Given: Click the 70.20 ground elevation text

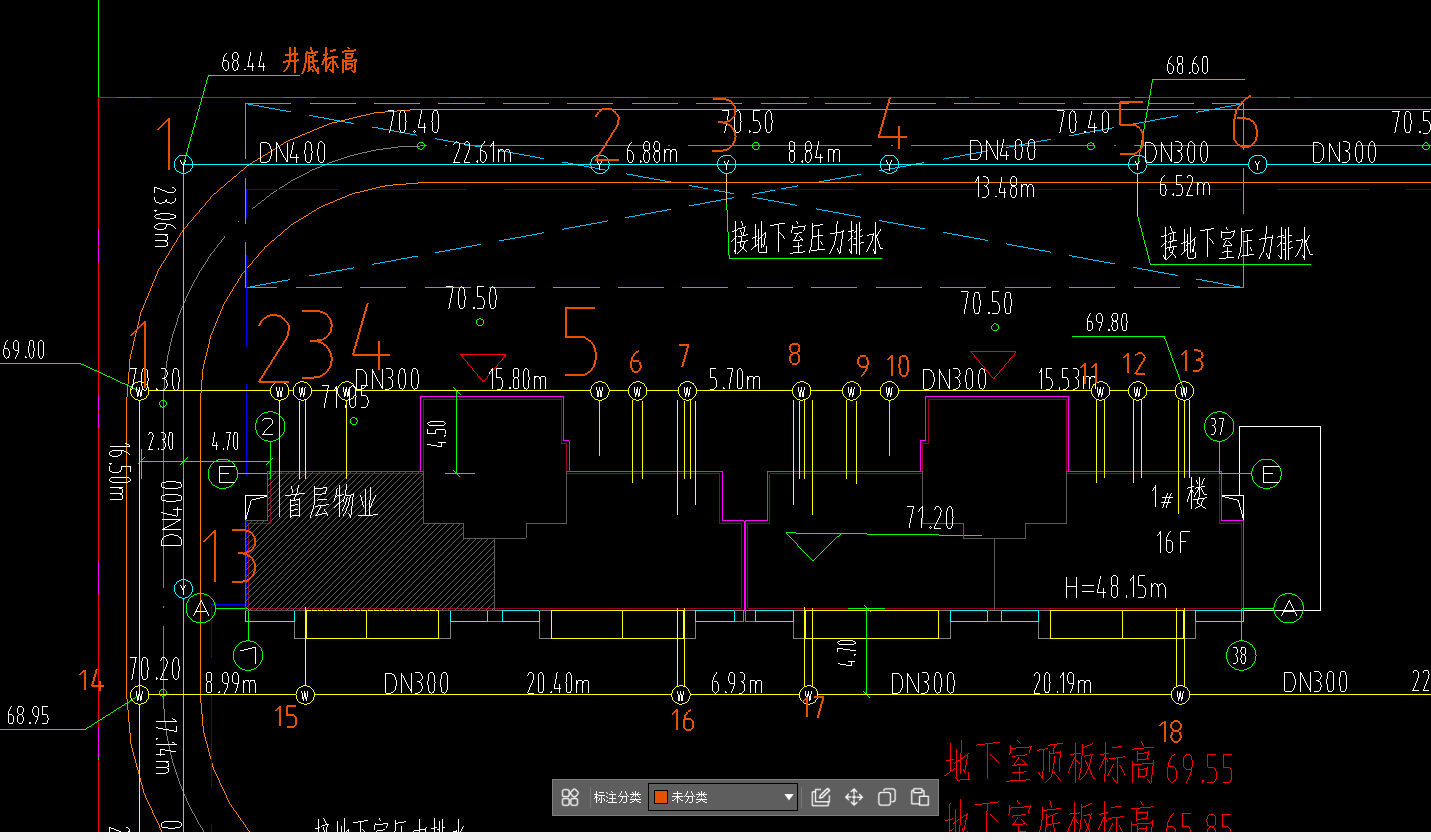Looking at the screenshot, I should 154,670.
